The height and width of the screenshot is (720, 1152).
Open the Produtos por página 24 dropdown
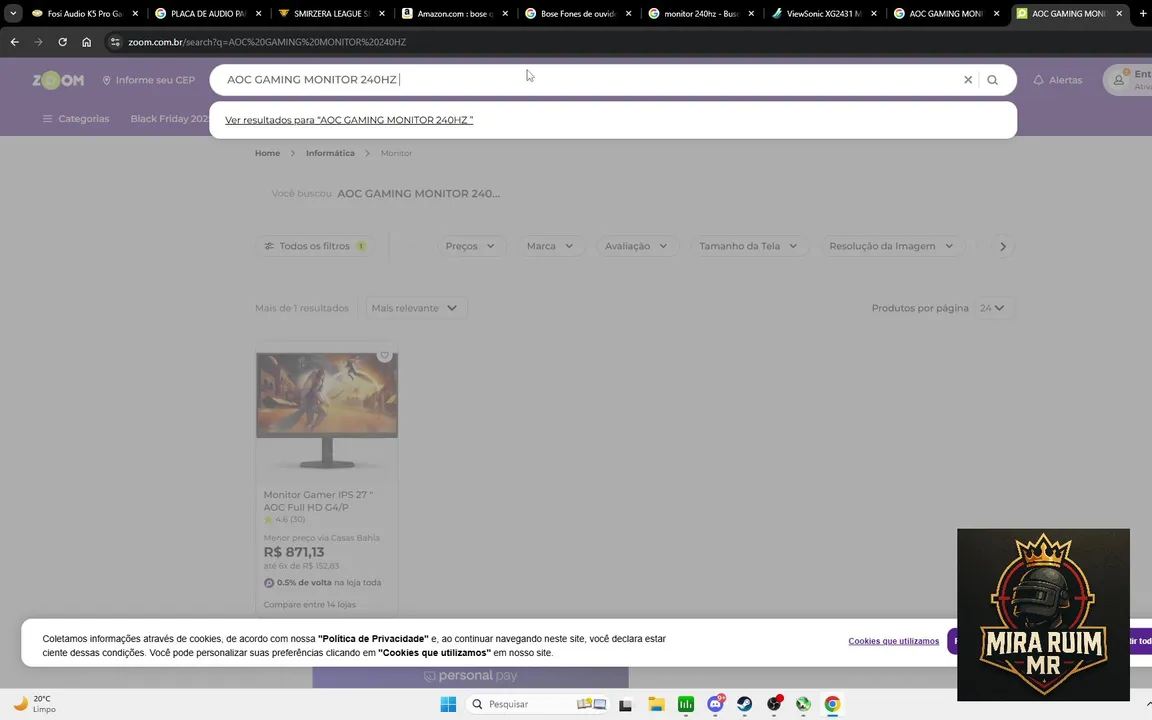pyautogui.click(x=992, y=308)
